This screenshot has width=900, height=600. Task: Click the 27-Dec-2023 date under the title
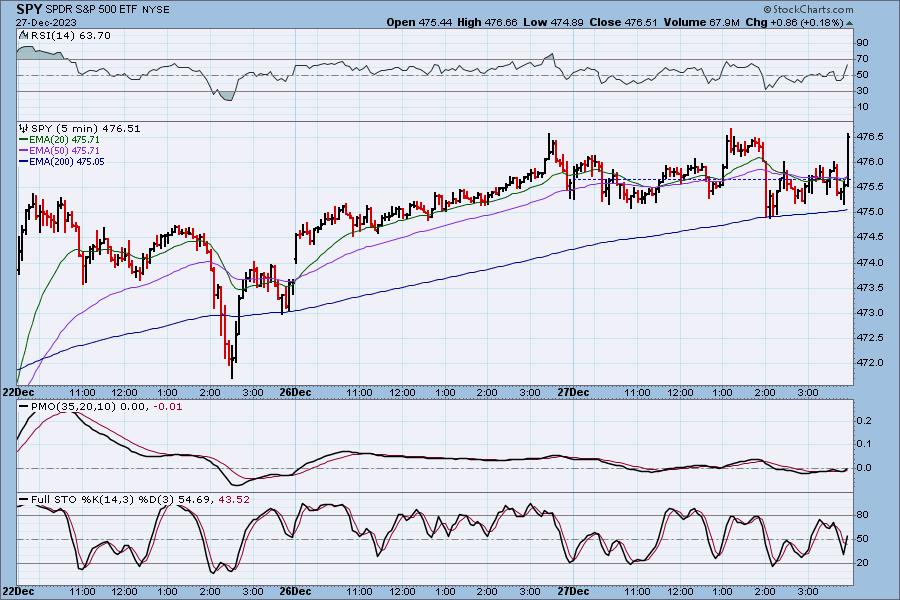pyautogui.click(x=46, y=23)
